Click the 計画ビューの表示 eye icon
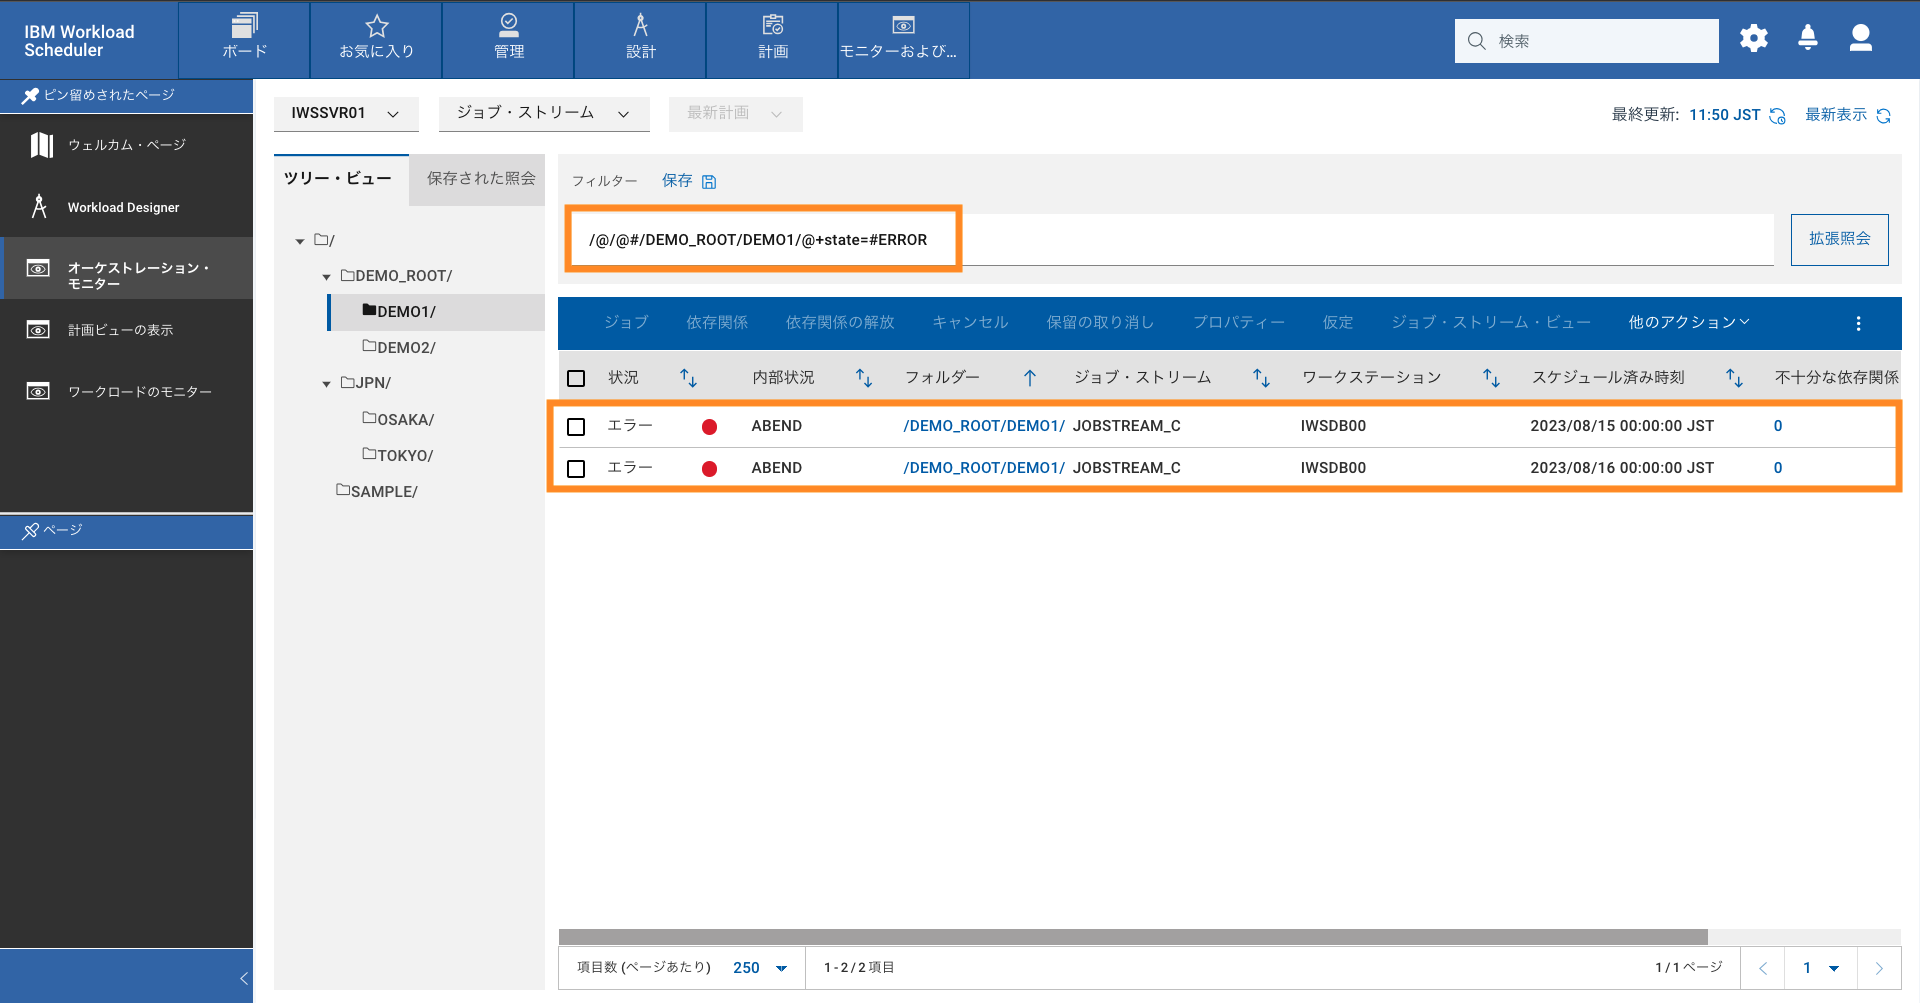The image size is (1920, 1003). click(38, 330)
